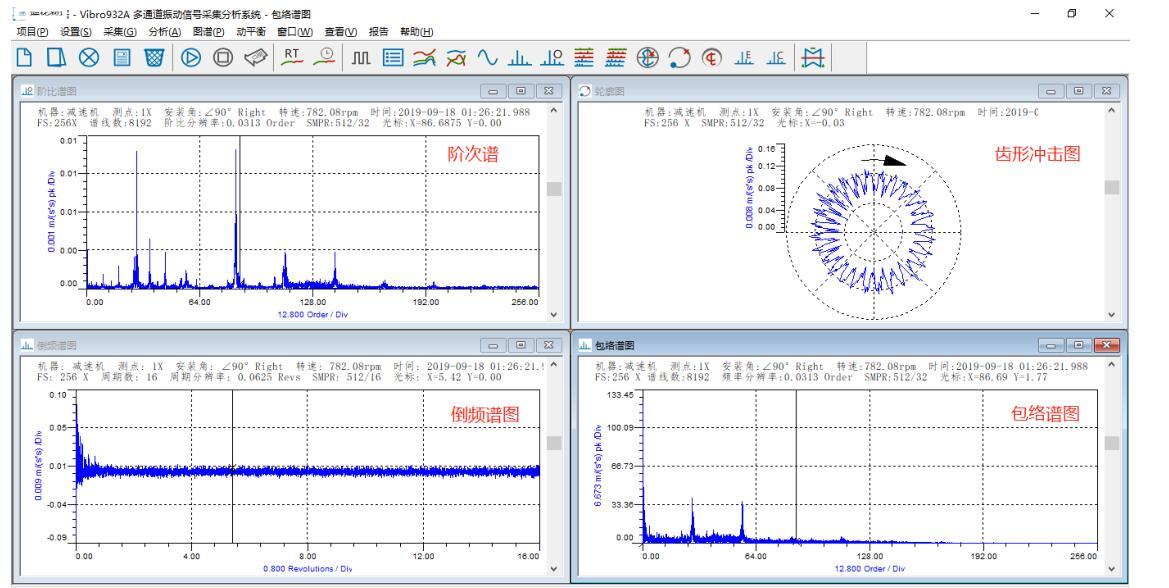Maximize the 倒频谱图 child window
Image resolution: width=1169 pixels, height=588 pixels.
click(521, 345)
